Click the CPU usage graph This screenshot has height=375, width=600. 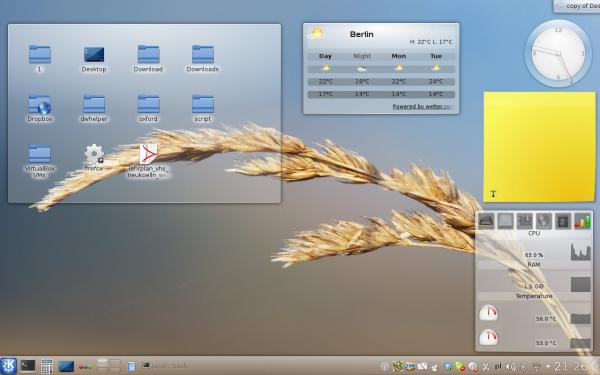580,252
